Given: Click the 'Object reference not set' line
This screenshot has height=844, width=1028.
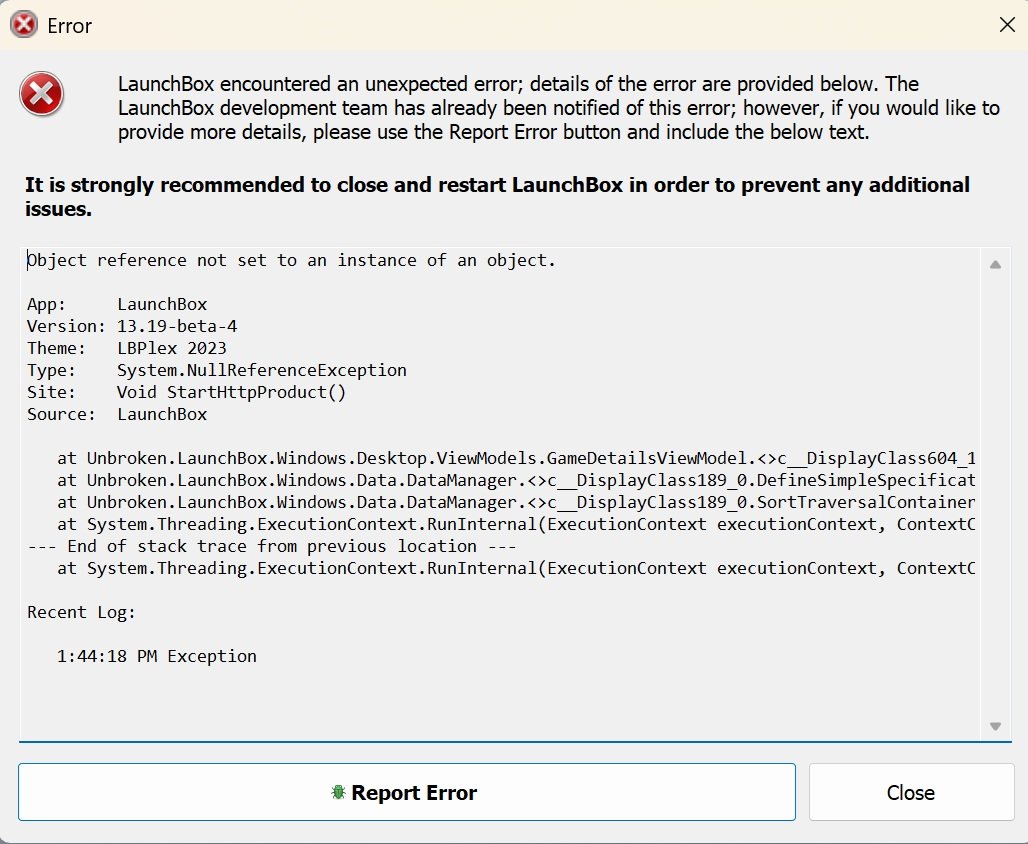Looking at the screenshot, I should click(291, 260).
